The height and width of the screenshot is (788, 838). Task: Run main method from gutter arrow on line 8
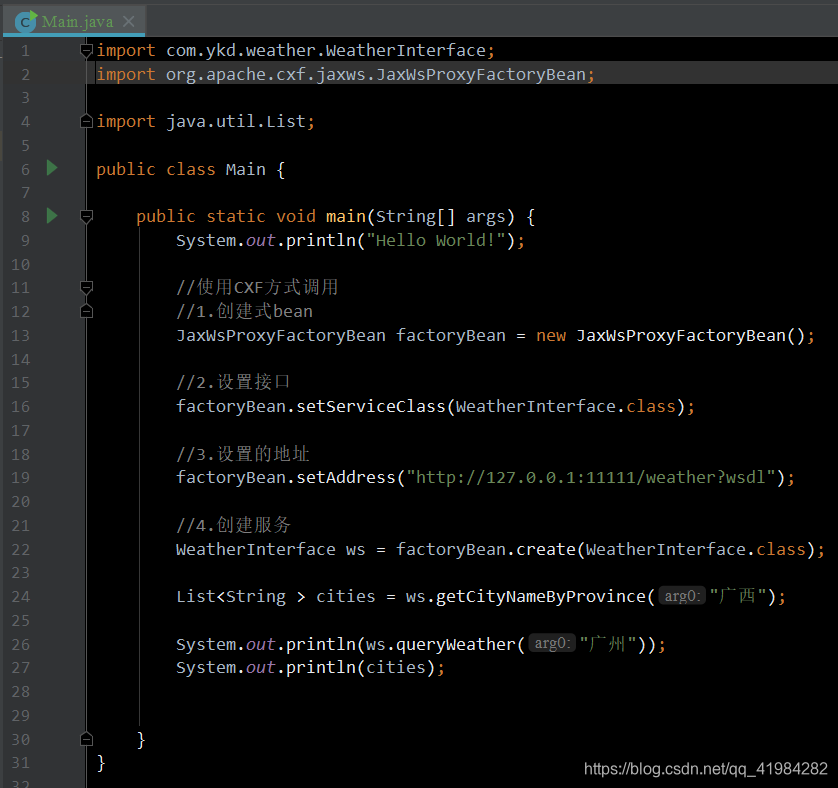pyautogui.click(x=52, y=215)
